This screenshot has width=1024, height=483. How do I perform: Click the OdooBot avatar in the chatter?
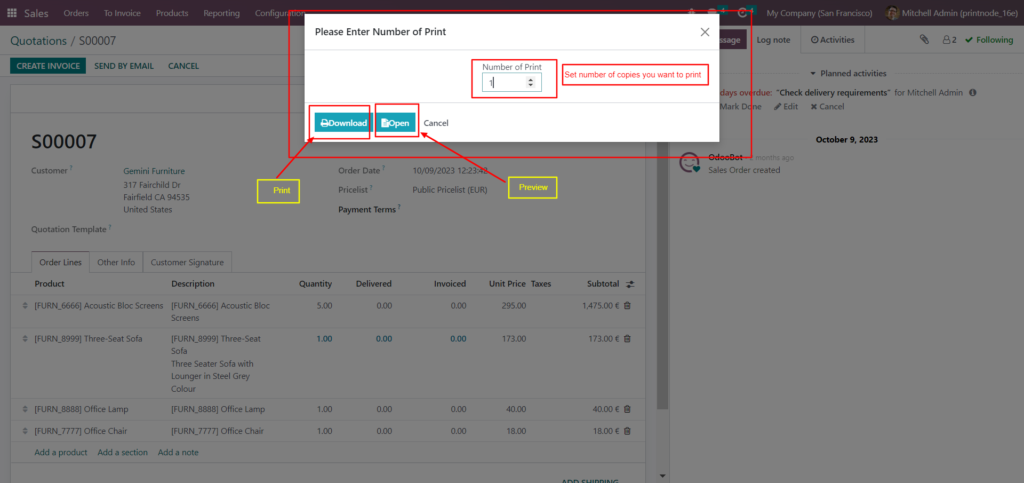(x=690, y=163)
